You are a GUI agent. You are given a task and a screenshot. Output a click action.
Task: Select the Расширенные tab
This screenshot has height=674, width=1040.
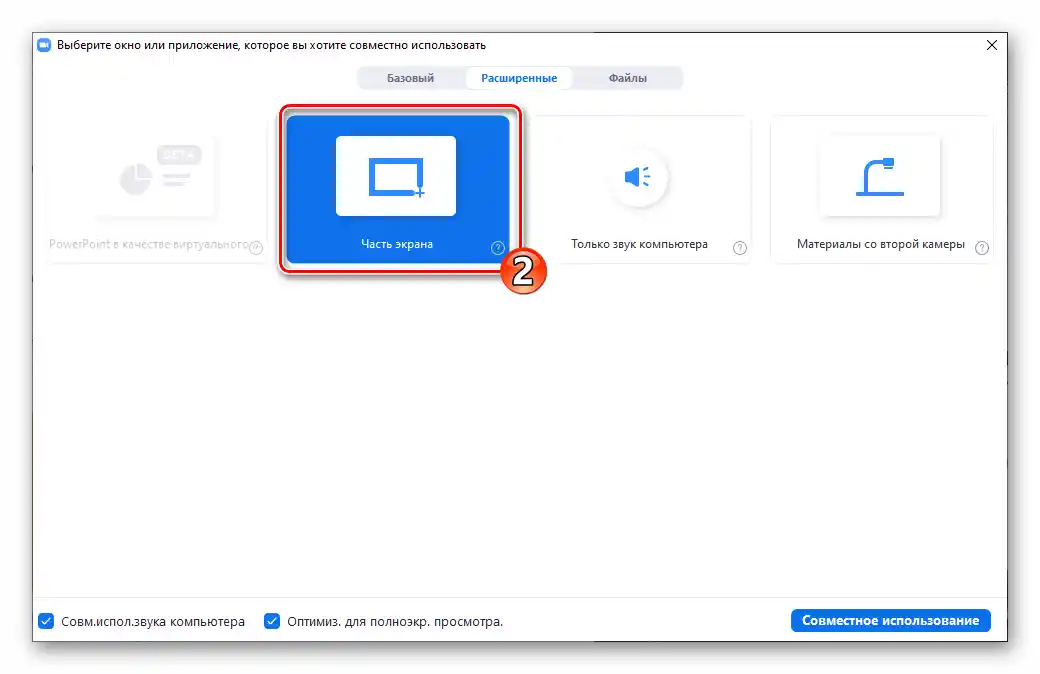coord(519,77)
